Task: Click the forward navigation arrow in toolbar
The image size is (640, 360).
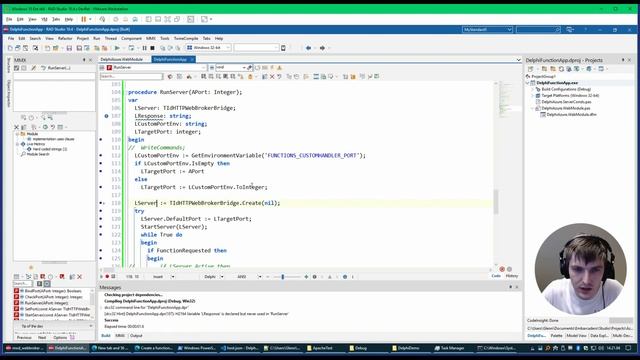Action: [322, 48]
